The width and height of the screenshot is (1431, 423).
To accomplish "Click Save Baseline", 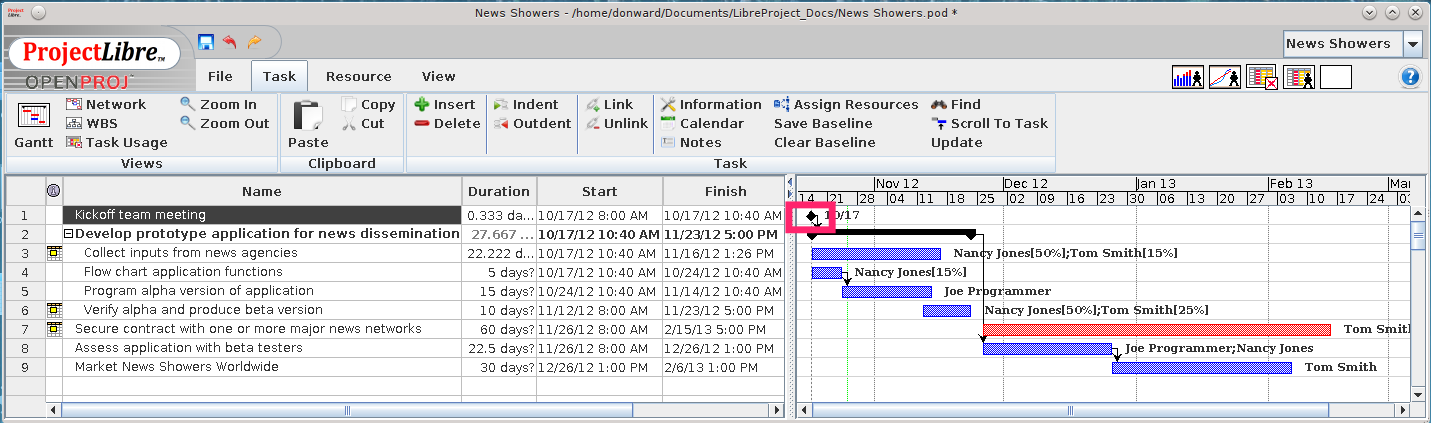I will (x=823, y=123).
